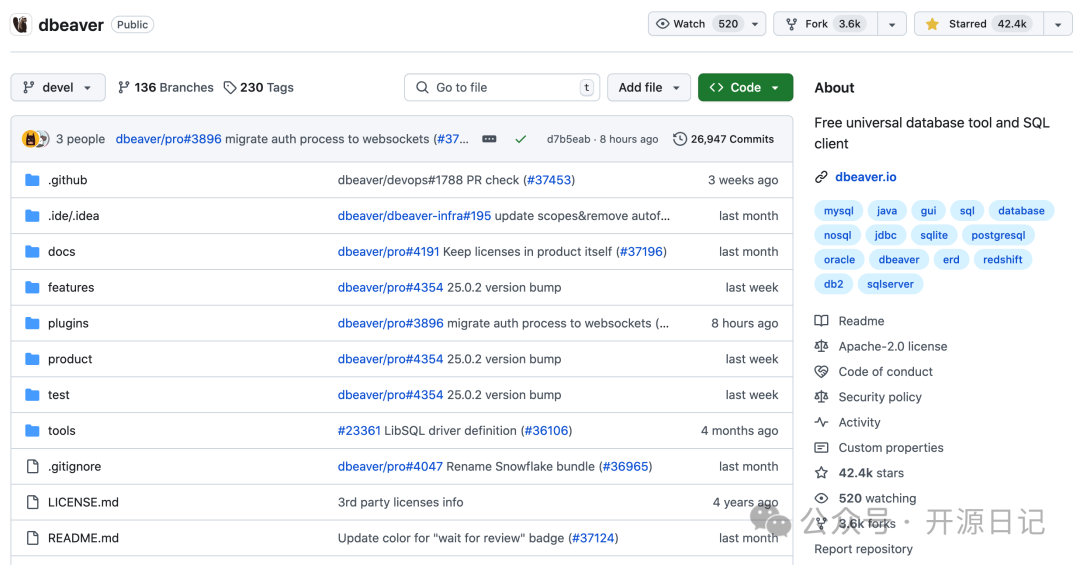The height and width of the screenshot is (565, 1080).
Task: Click the postgresql topic tag
Action: 999,235
